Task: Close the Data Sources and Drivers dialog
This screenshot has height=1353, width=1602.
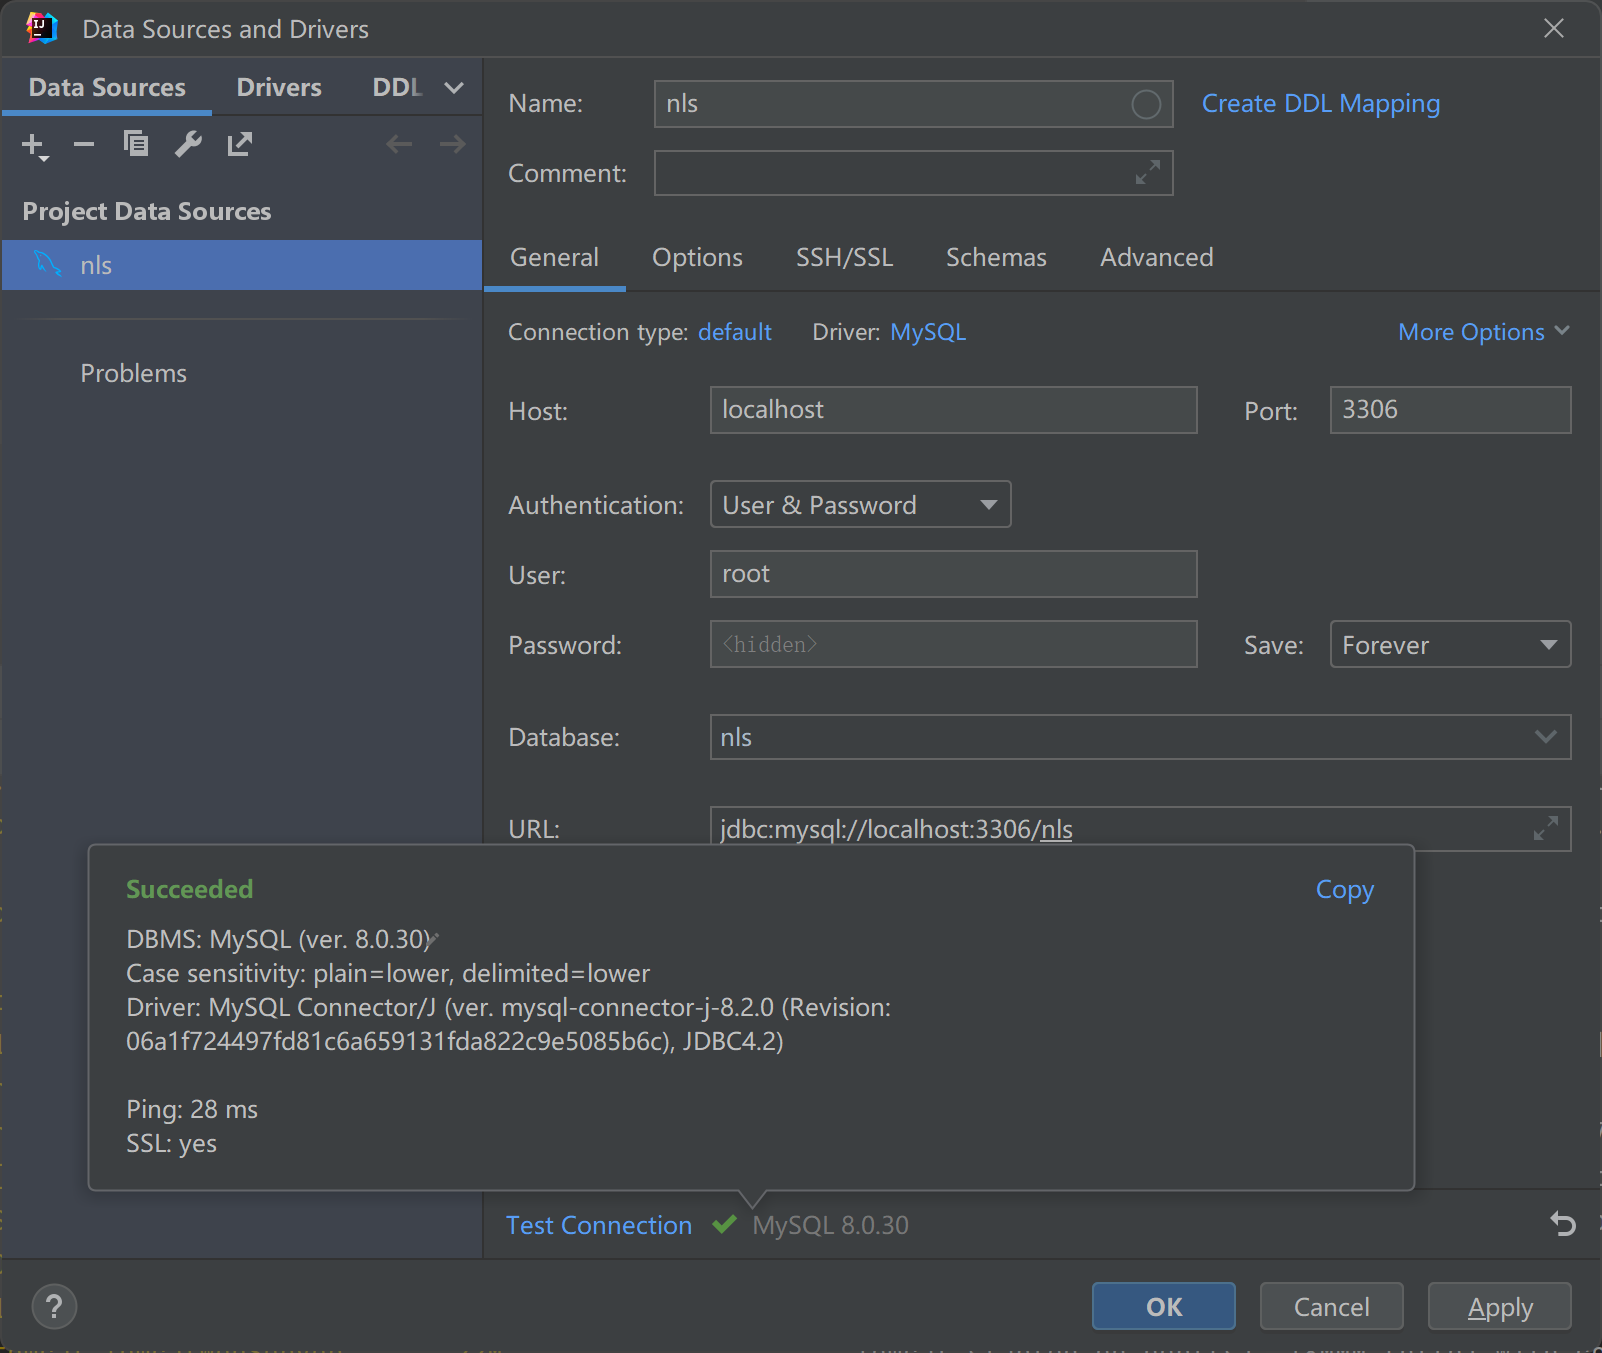Action: (x=1554, y=28)
